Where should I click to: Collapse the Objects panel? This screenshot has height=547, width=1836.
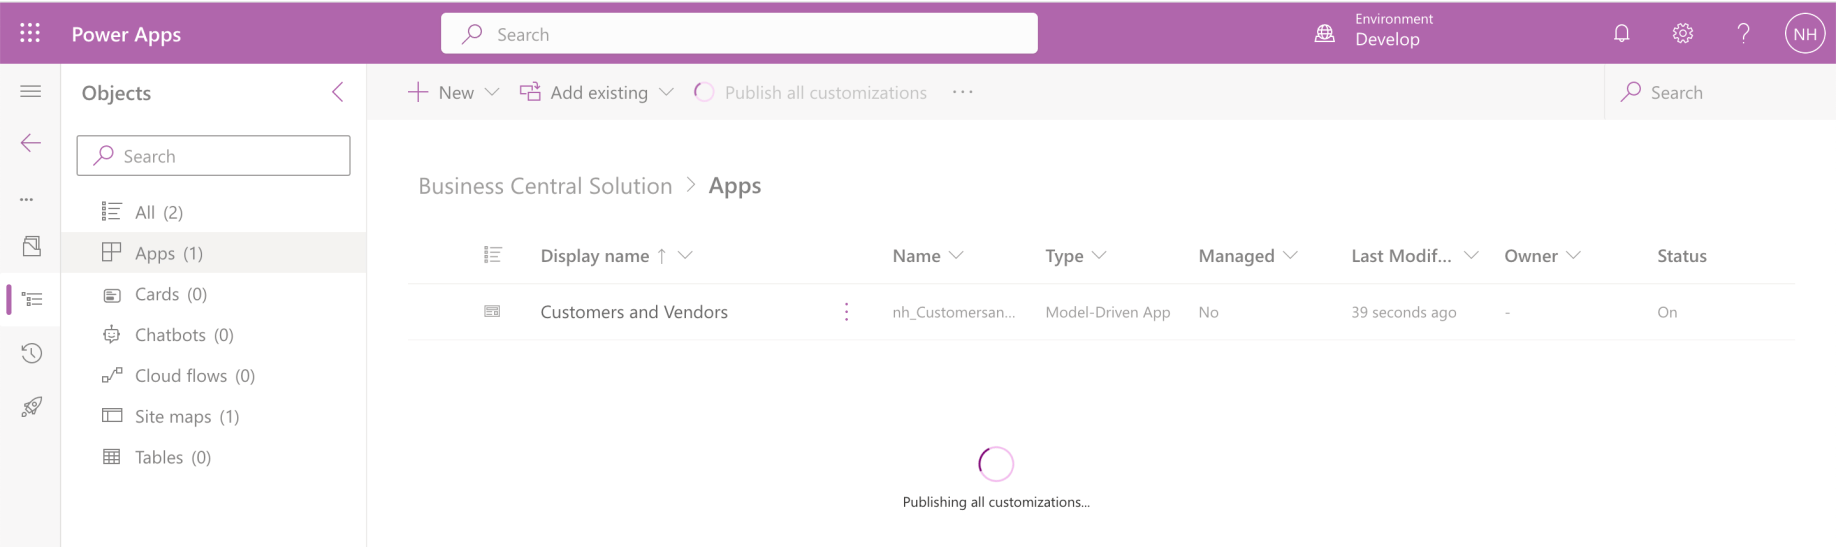338,92
